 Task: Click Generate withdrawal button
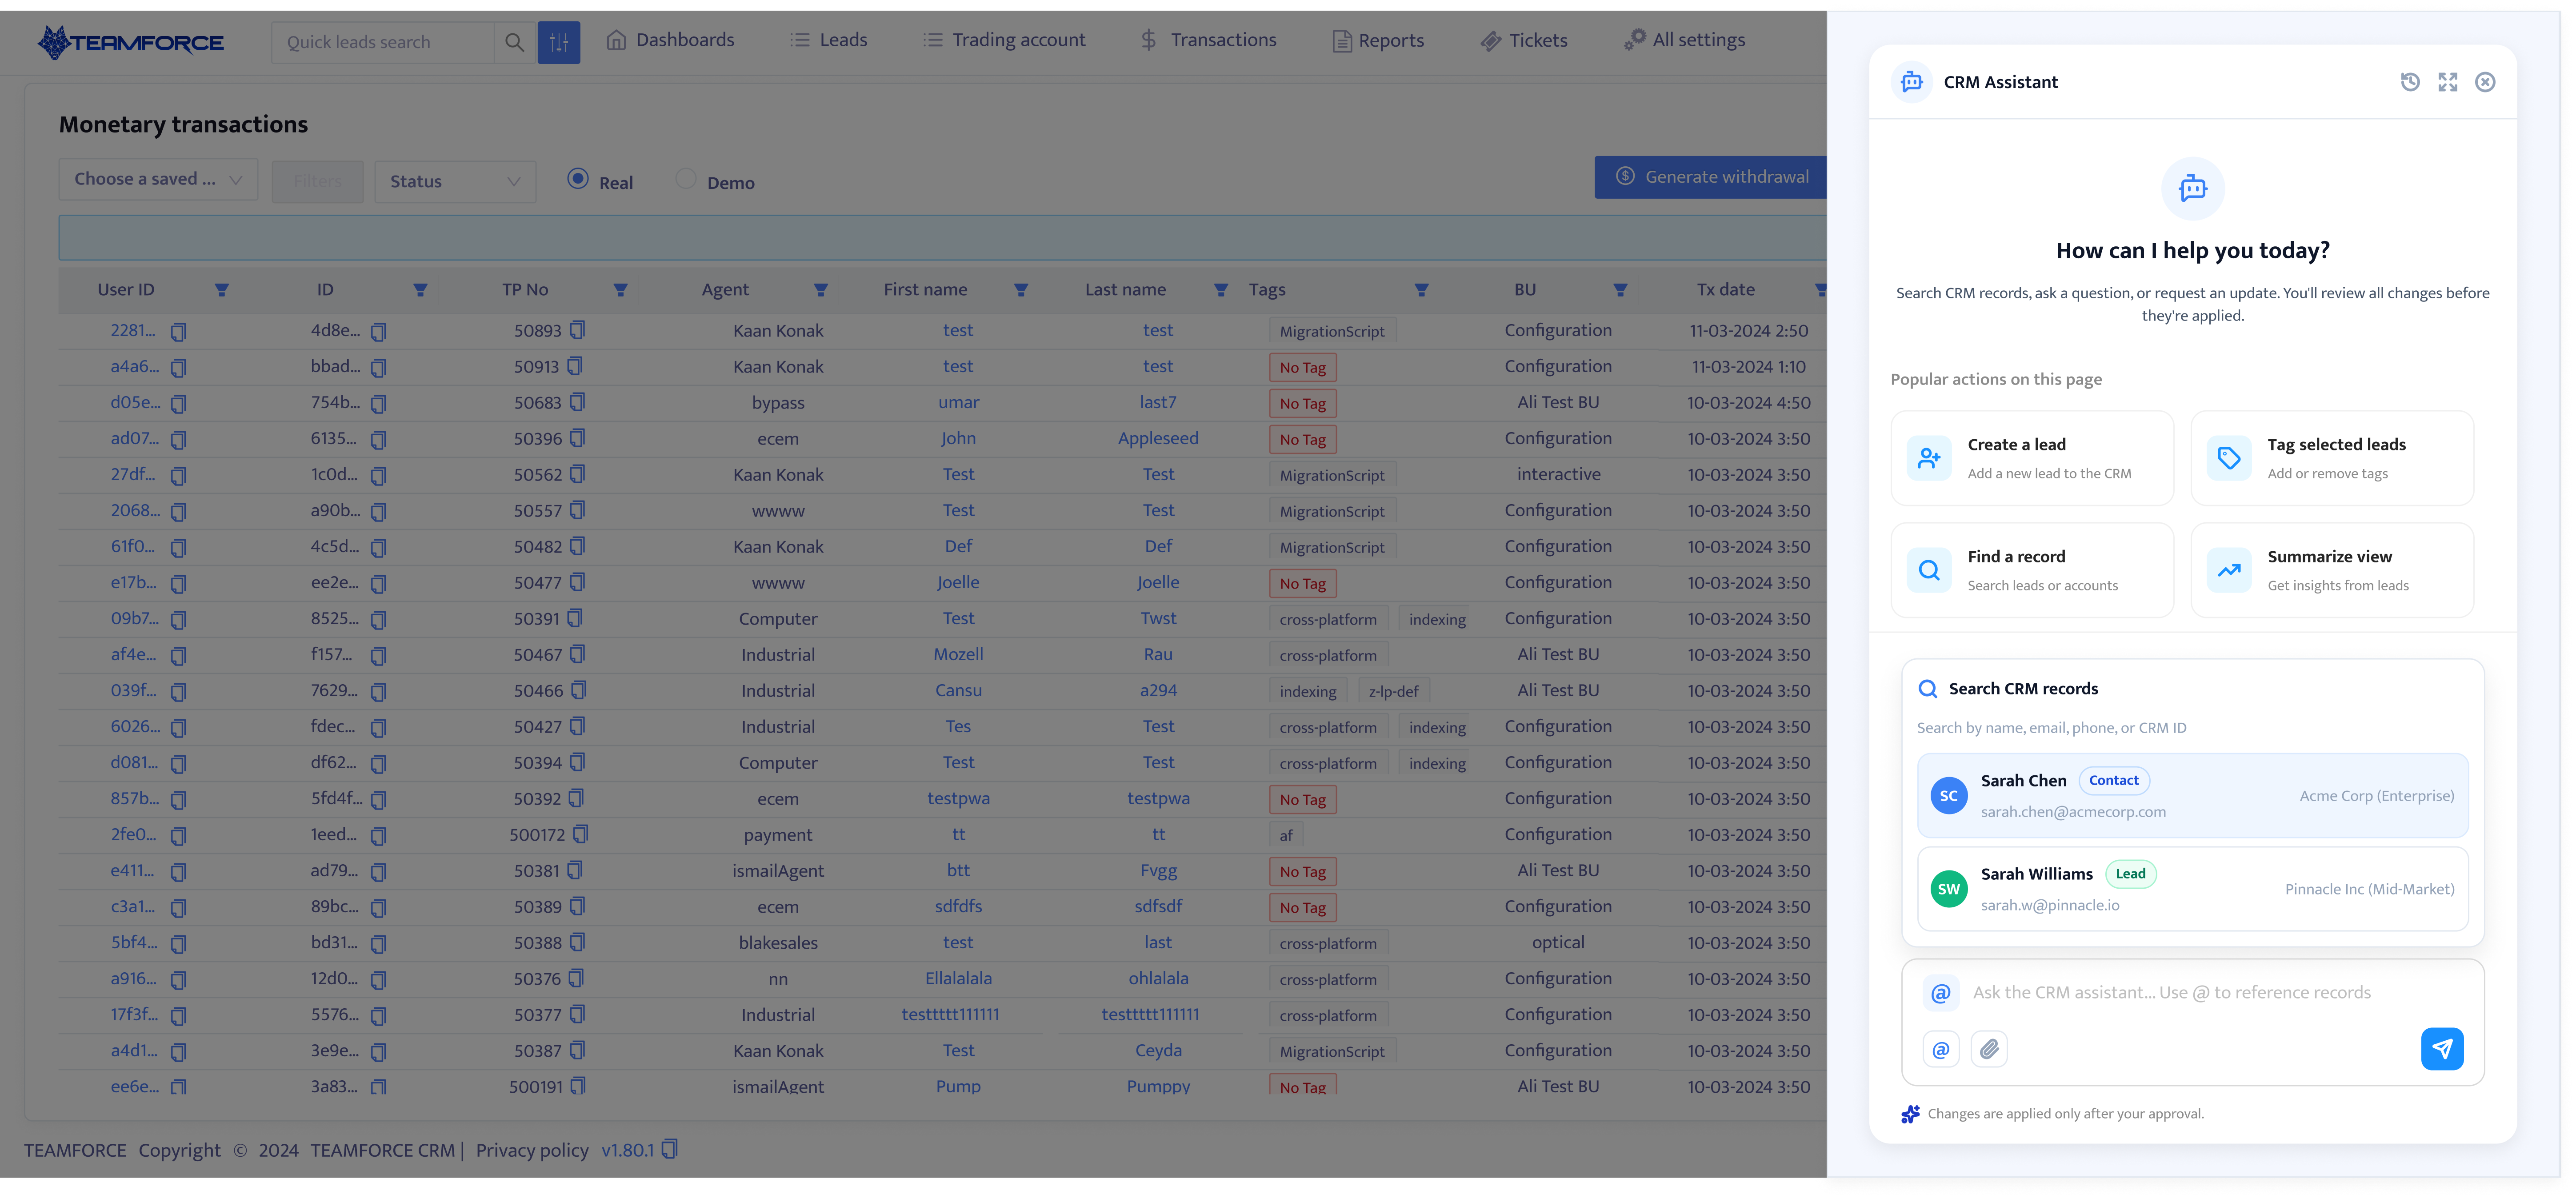tap(1710, 177)
